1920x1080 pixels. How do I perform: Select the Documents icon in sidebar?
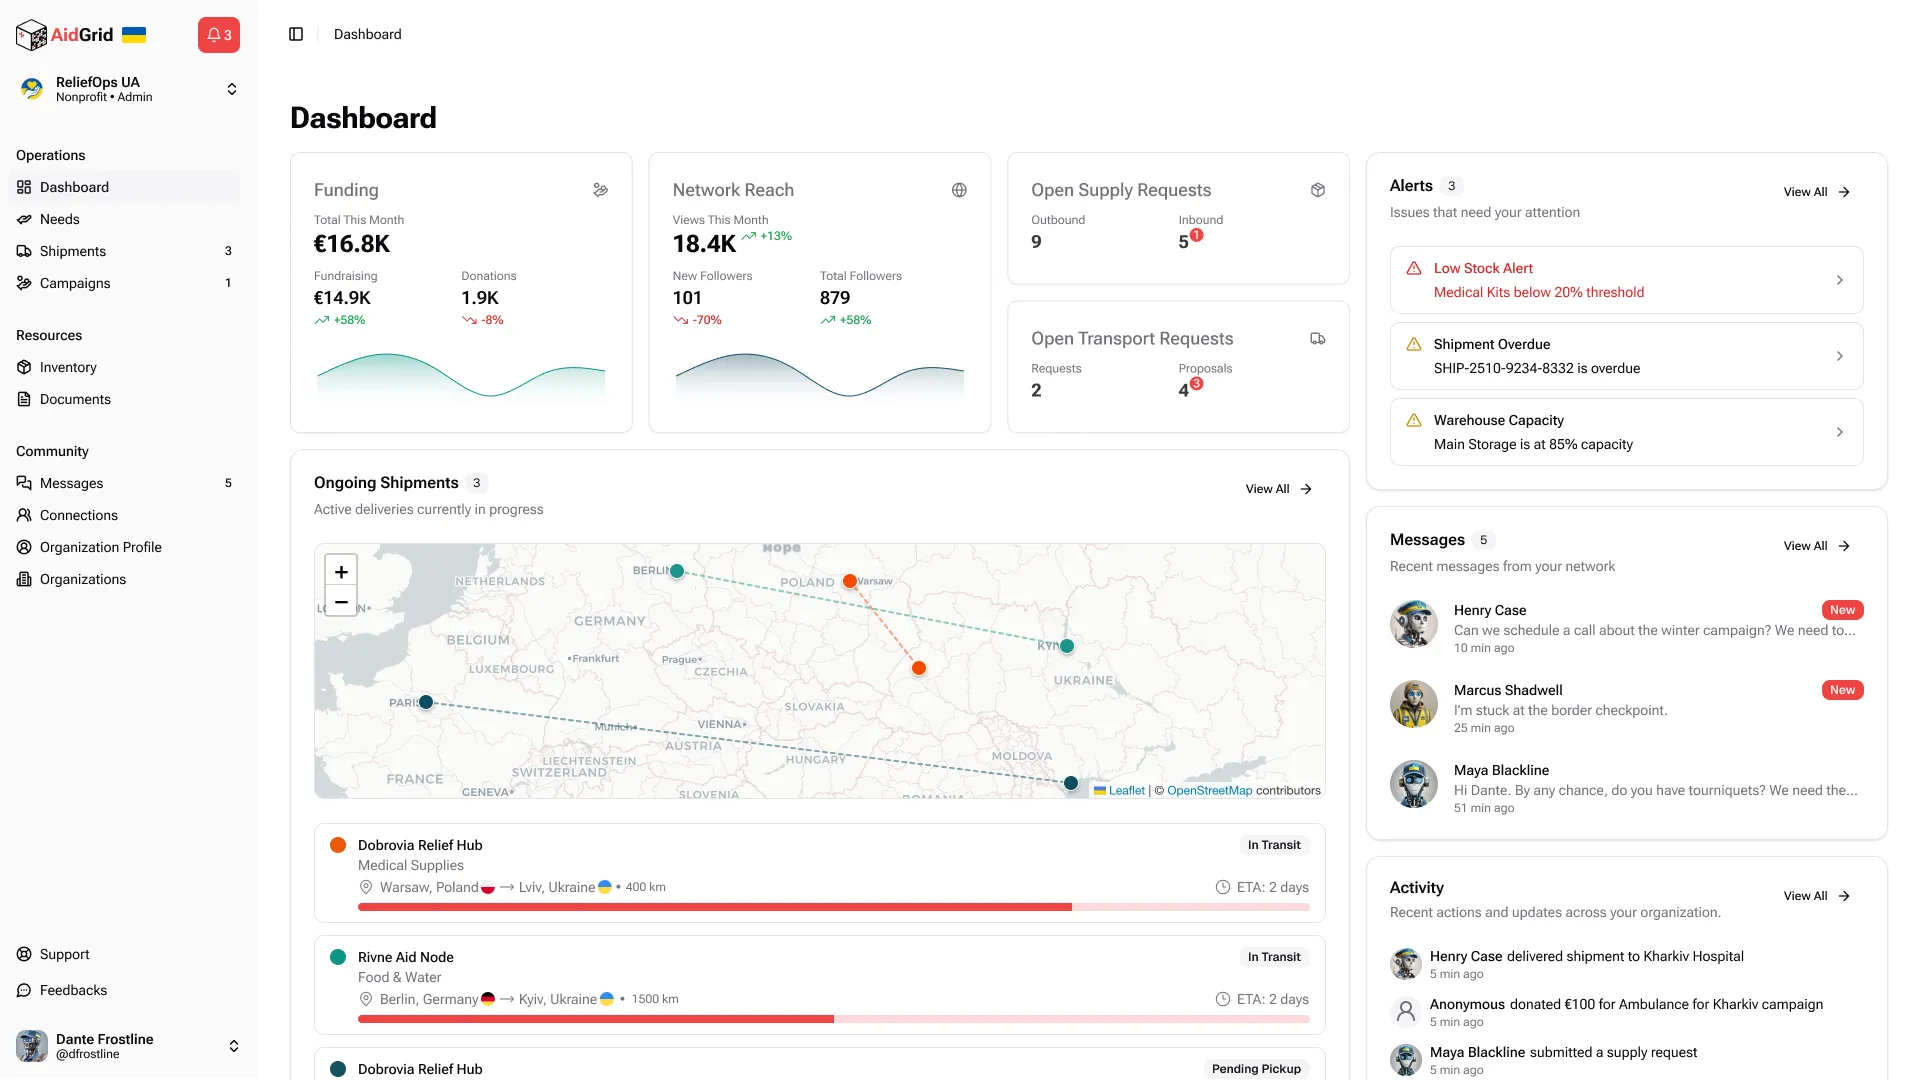point(25,399)
